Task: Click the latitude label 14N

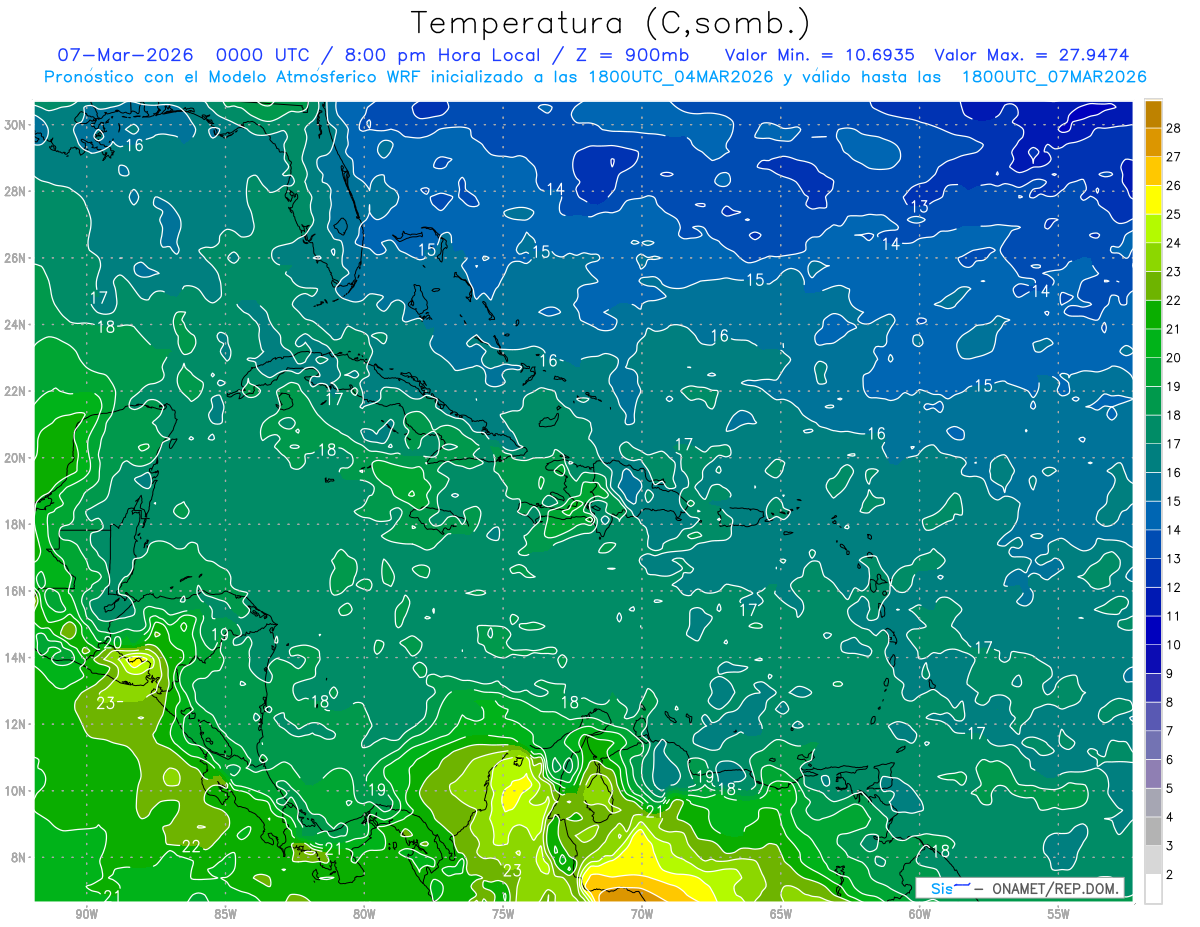Action: [15, 658]
